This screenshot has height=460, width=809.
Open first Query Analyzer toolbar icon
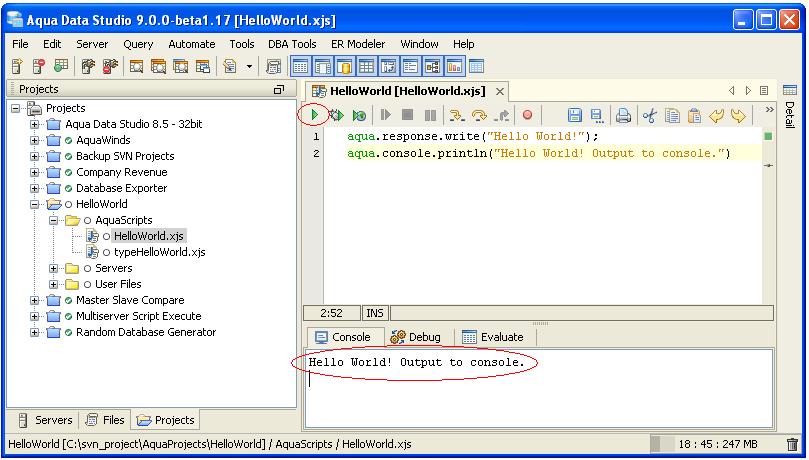tap(136, 66)
